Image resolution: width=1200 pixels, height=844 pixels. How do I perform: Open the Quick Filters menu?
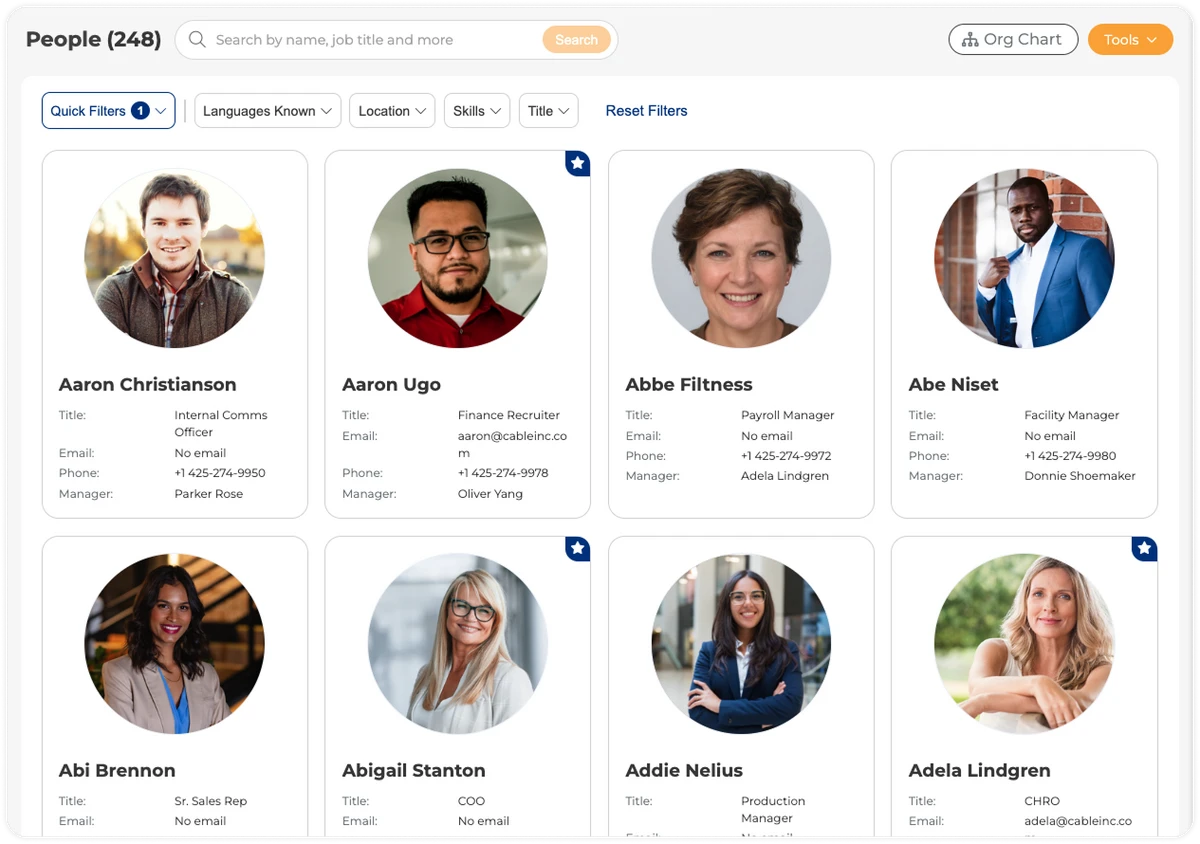(108, 111)
